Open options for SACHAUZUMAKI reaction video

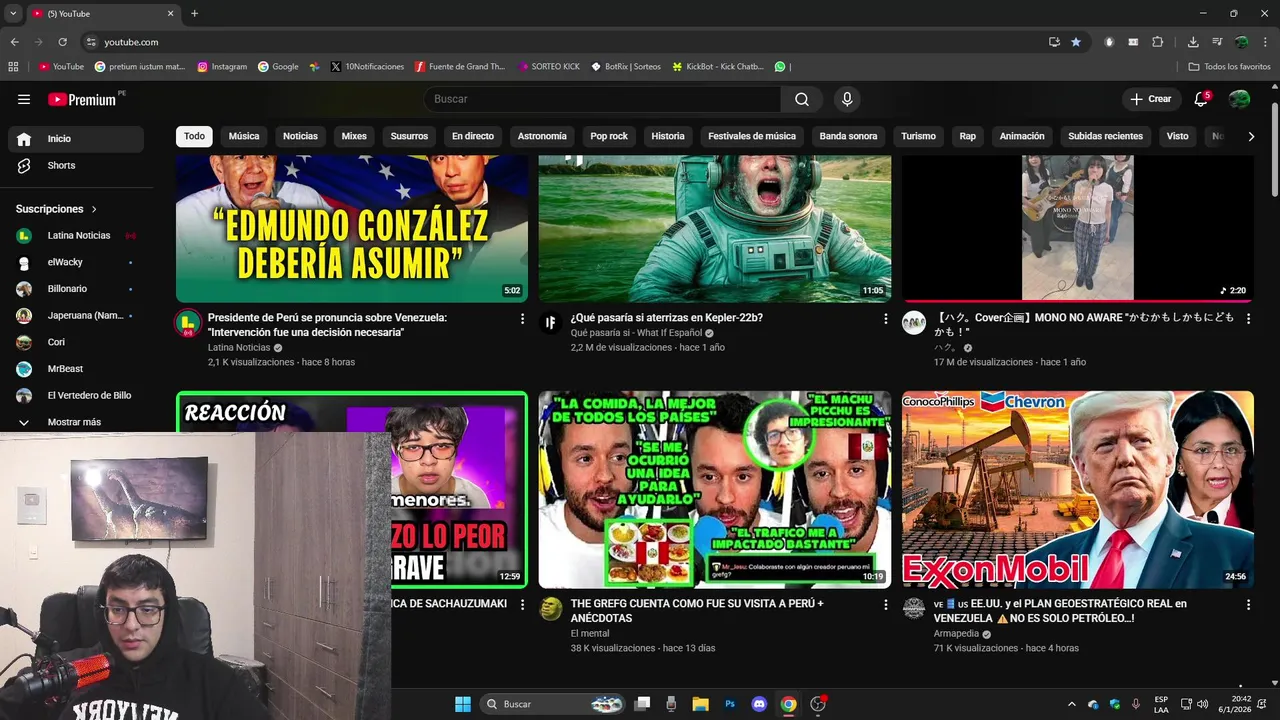click(522, 605)
